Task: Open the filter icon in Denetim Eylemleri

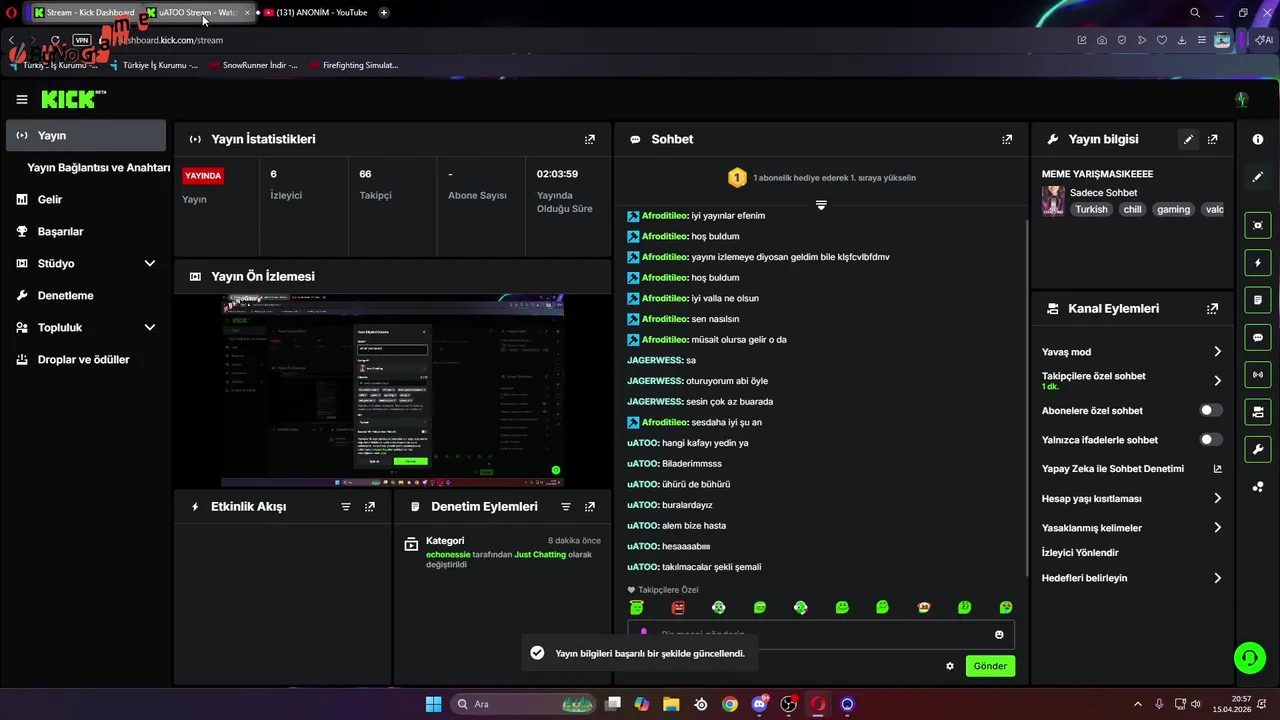Action: pos(566,507)
